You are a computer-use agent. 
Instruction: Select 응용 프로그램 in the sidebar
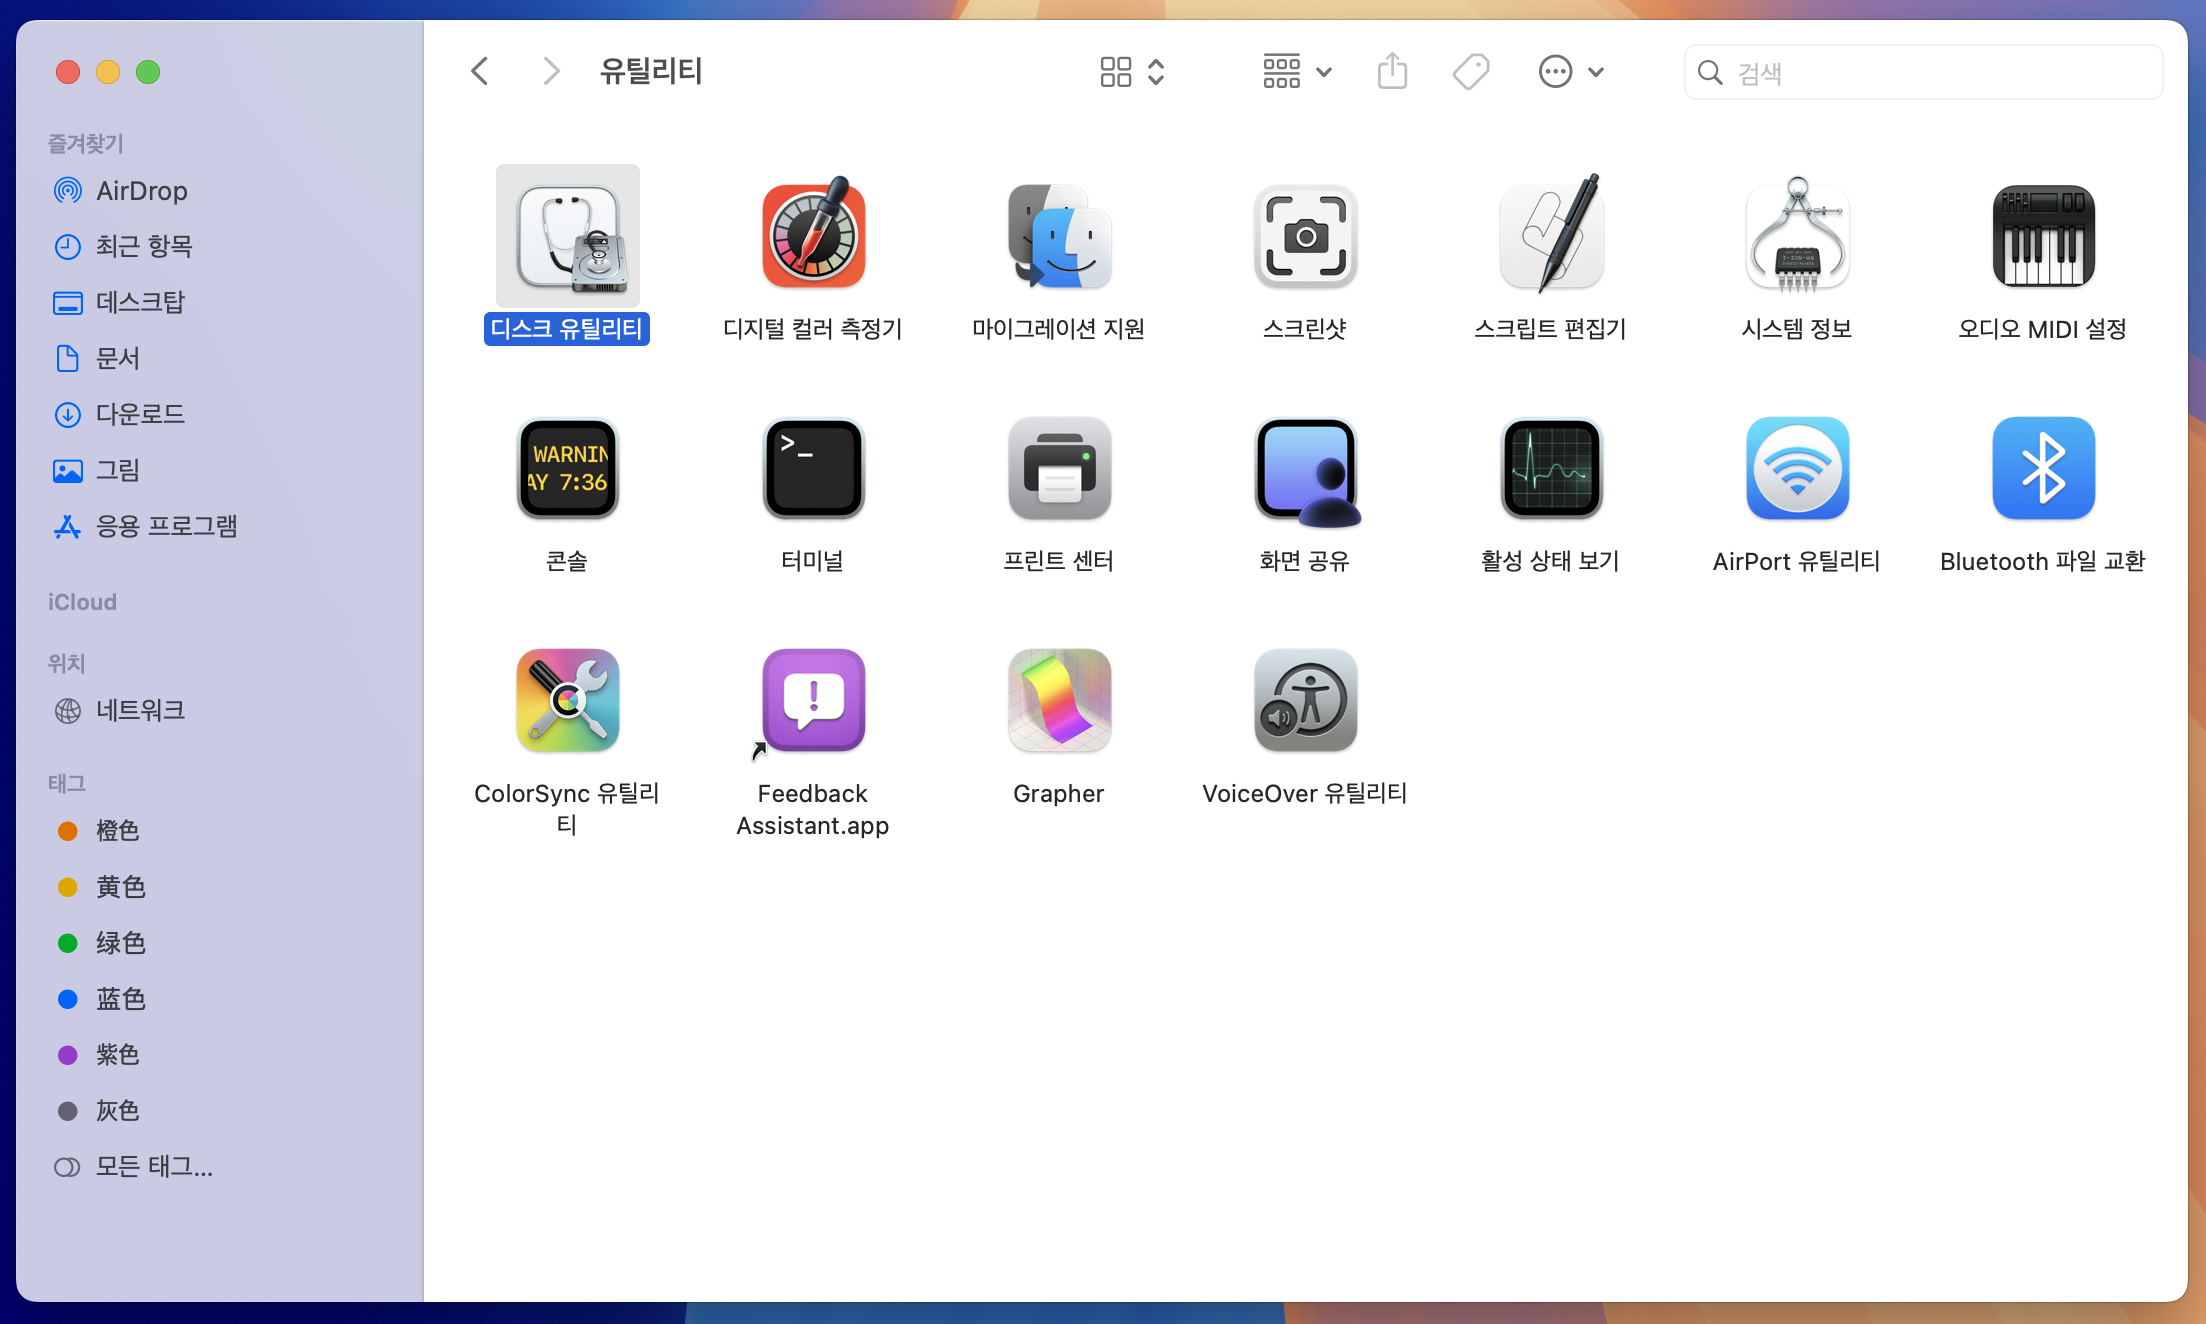pos(166,526)
